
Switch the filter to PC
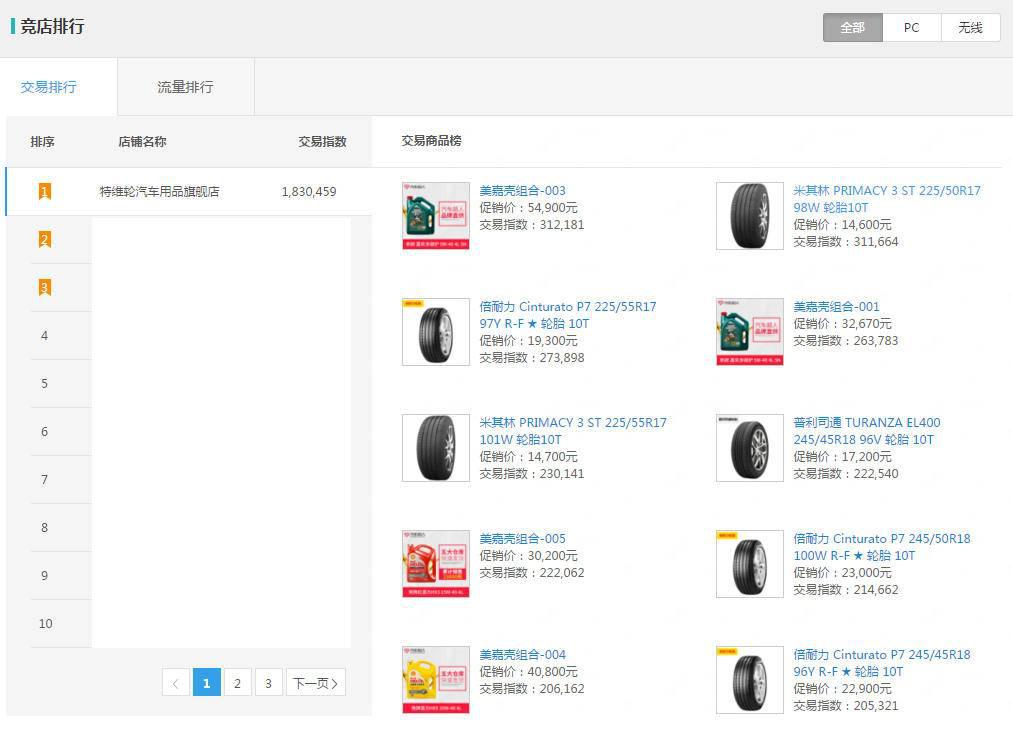click(911, 28)
